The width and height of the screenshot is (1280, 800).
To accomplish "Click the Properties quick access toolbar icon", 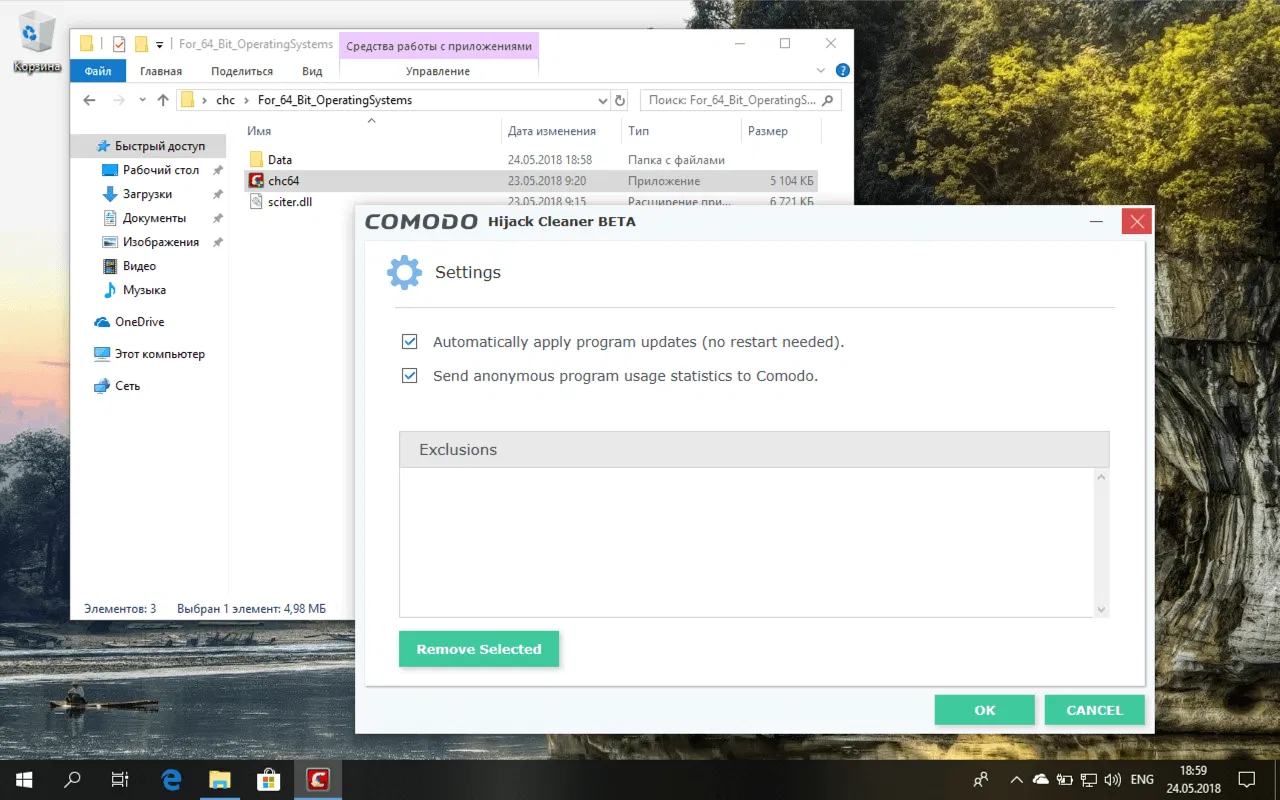I will coord(119,44).
